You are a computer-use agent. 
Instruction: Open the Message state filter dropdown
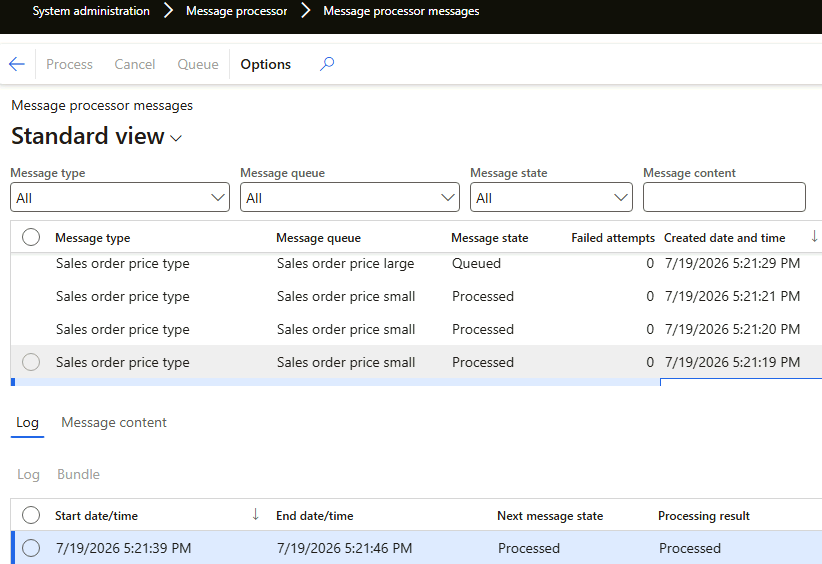pos(551,197)
